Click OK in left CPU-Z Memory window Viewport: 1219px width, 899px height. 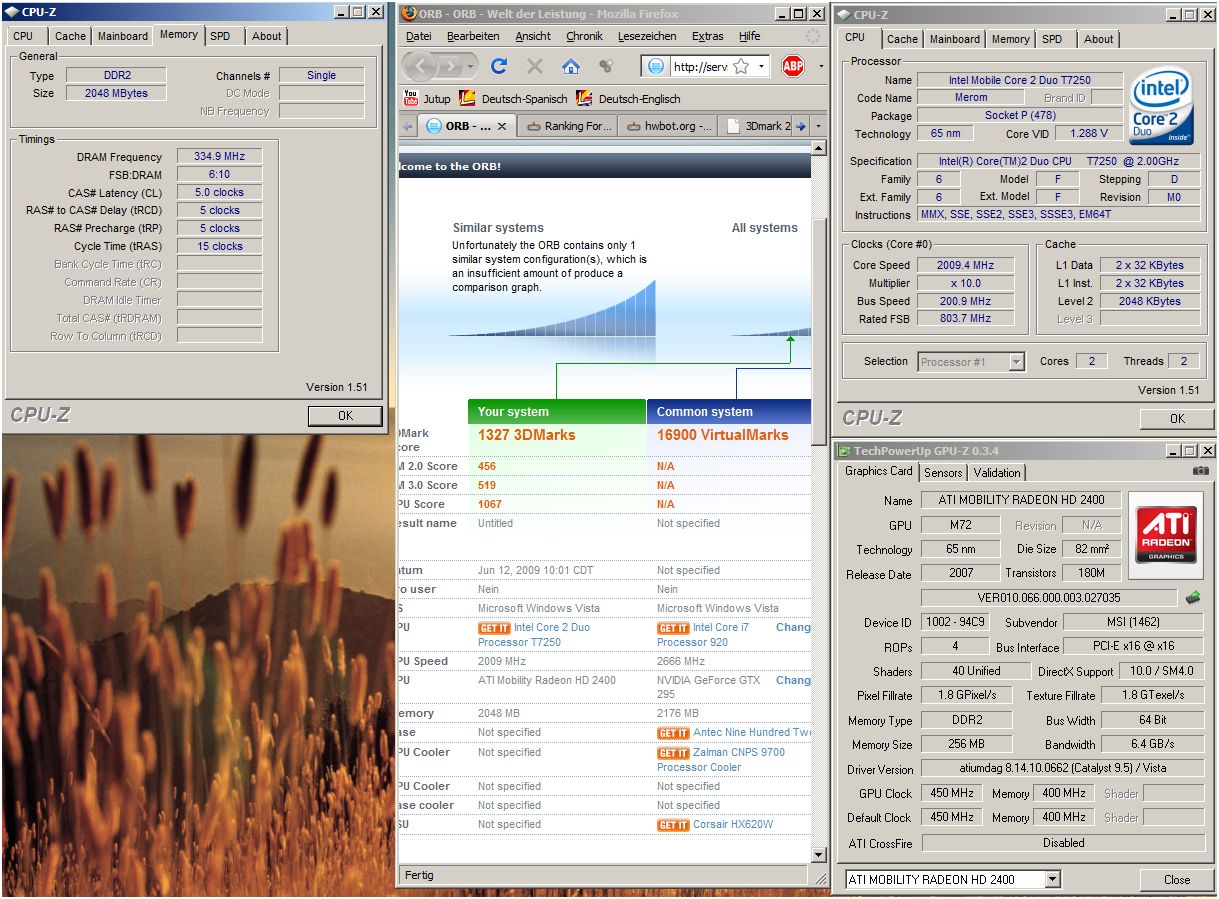coord(345,416)
